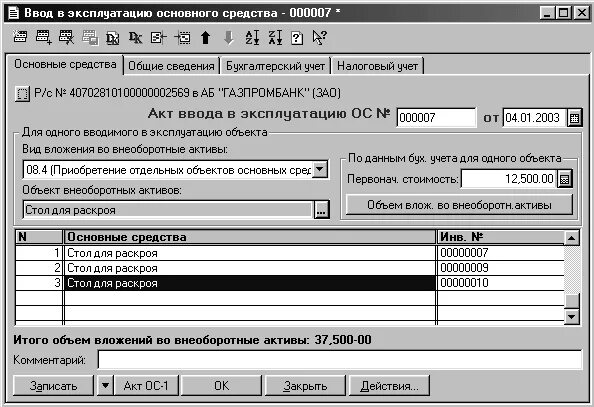Click the Инв. № column header
Viewport: 594px width, 407px height.
tap(501, 237)
